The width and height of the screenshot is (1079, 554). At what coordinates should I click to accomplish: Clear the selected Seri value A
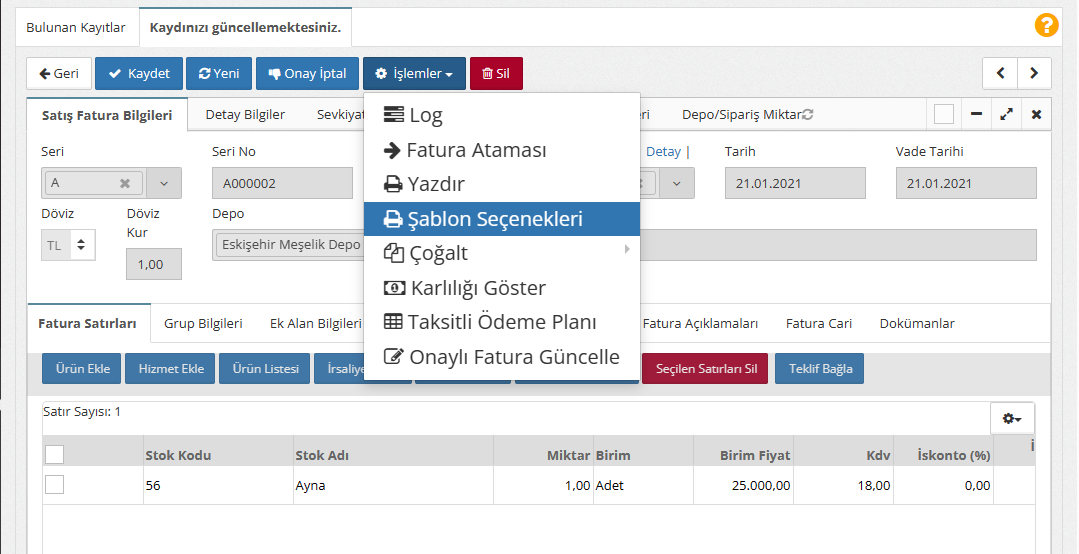[125, 184]
